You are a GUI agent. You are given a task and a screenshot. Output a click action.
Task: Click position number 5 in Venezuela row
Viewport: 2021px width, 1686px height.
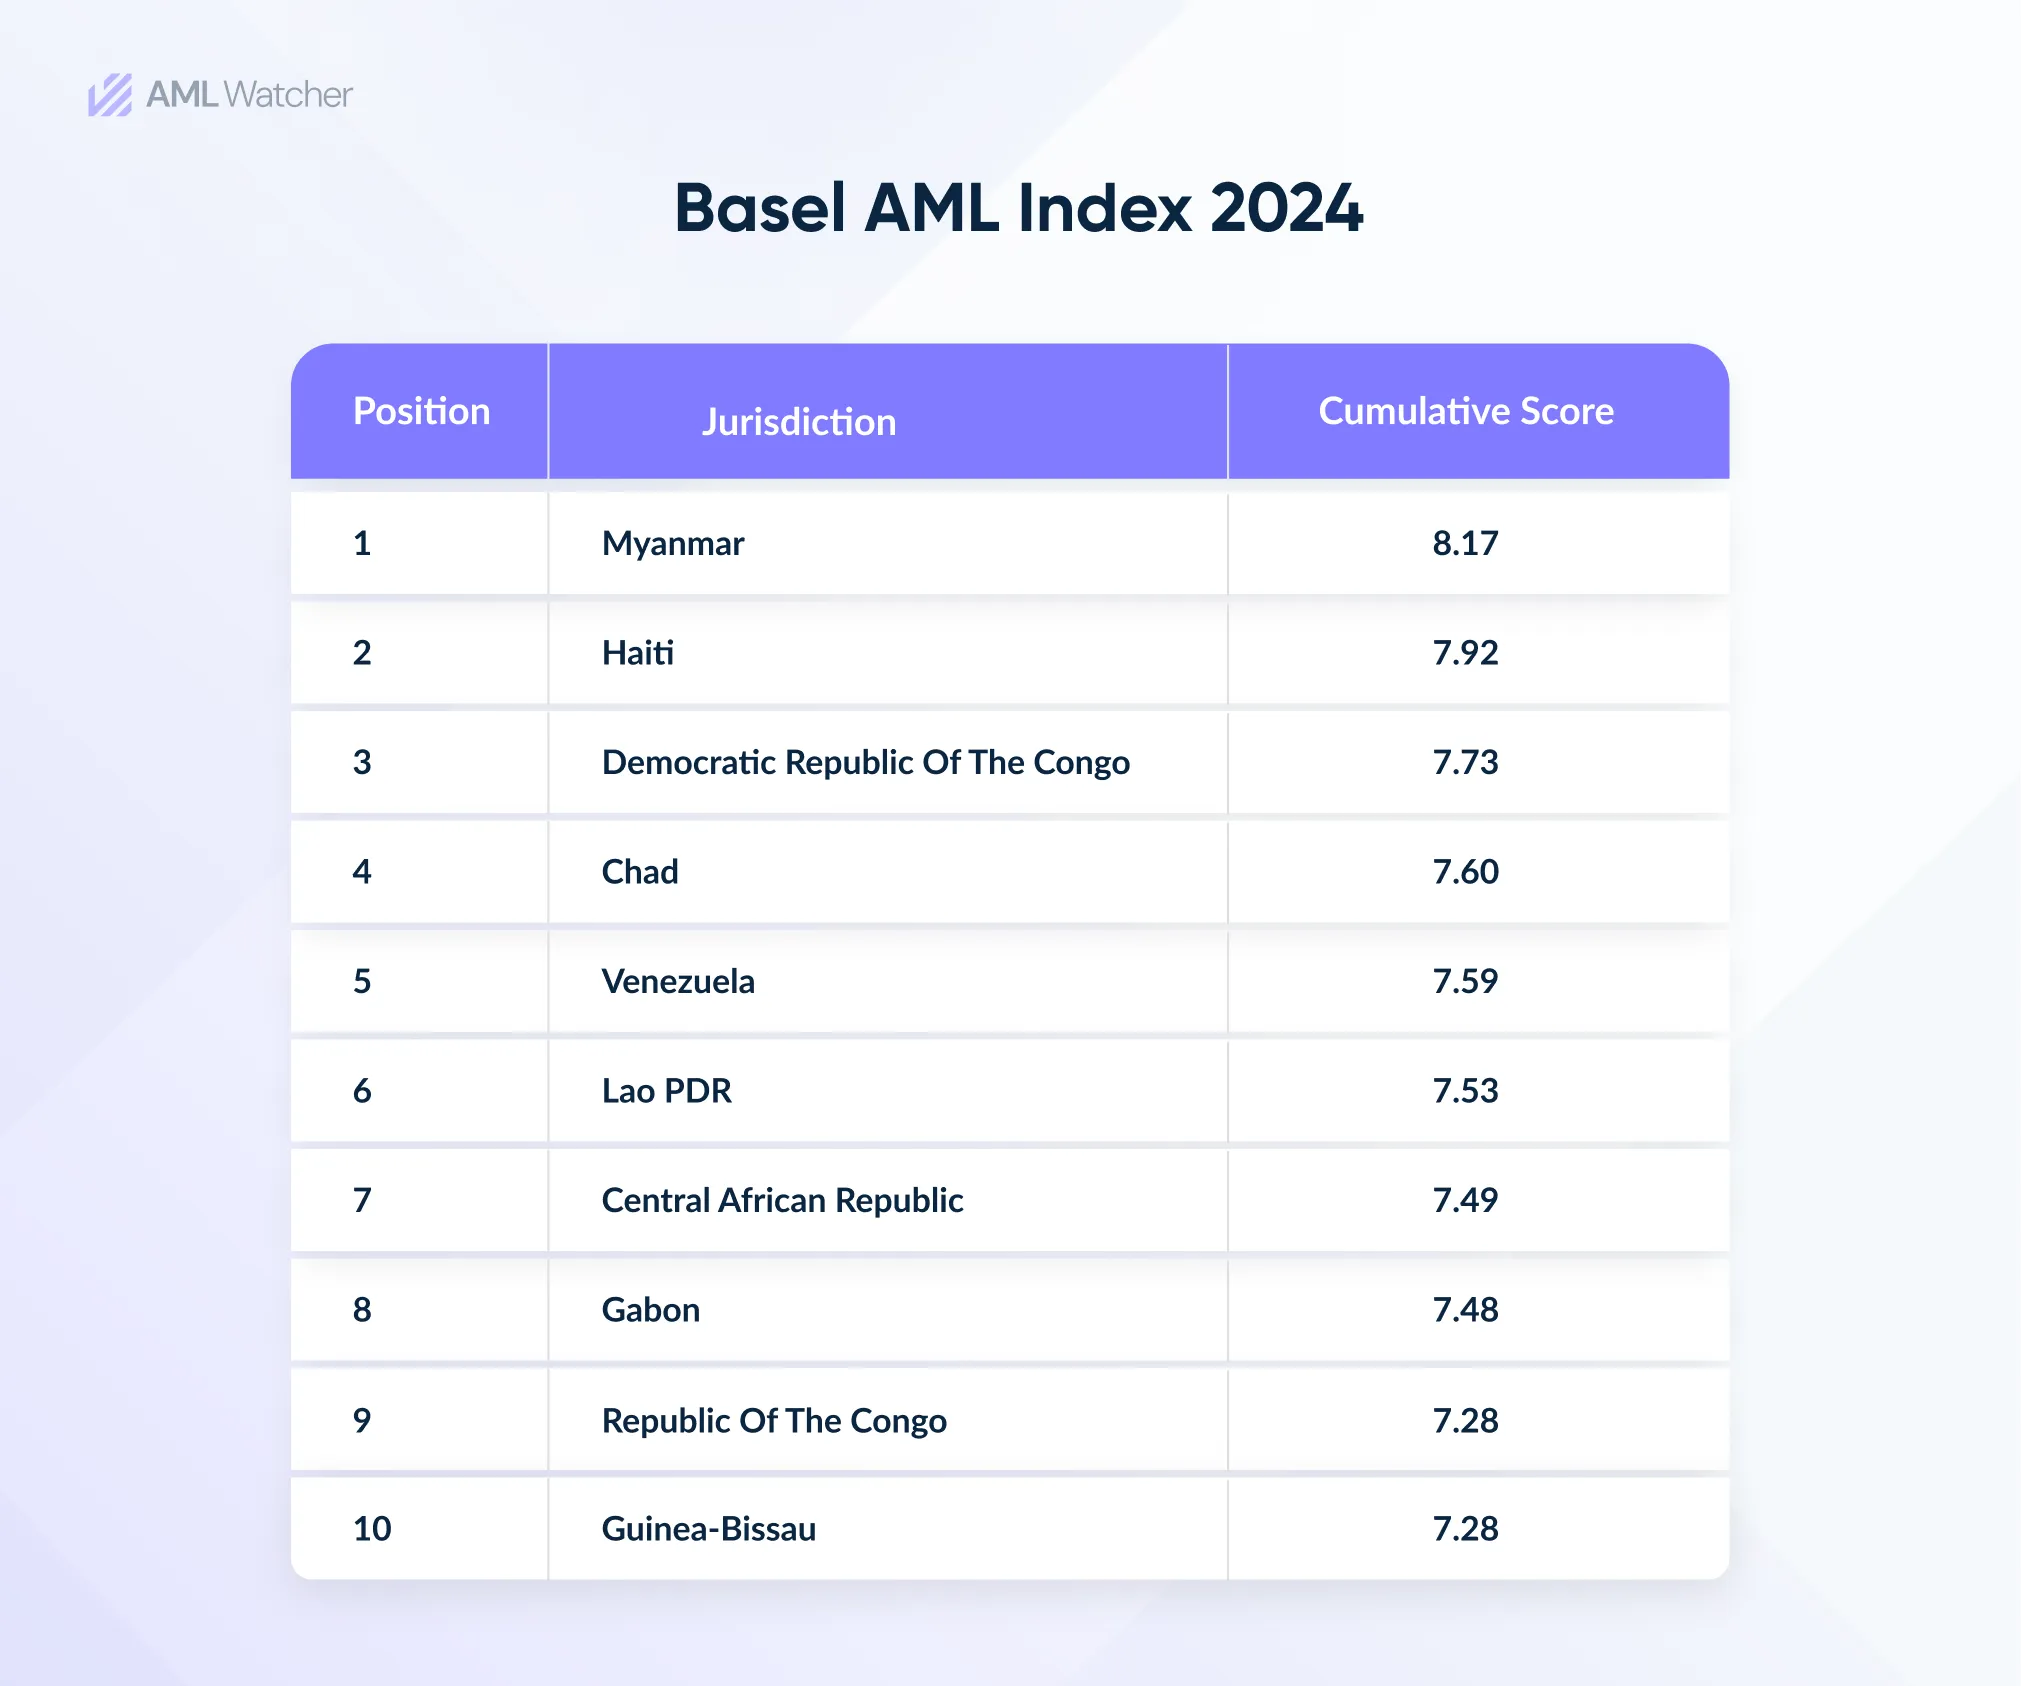click(362, 981)
